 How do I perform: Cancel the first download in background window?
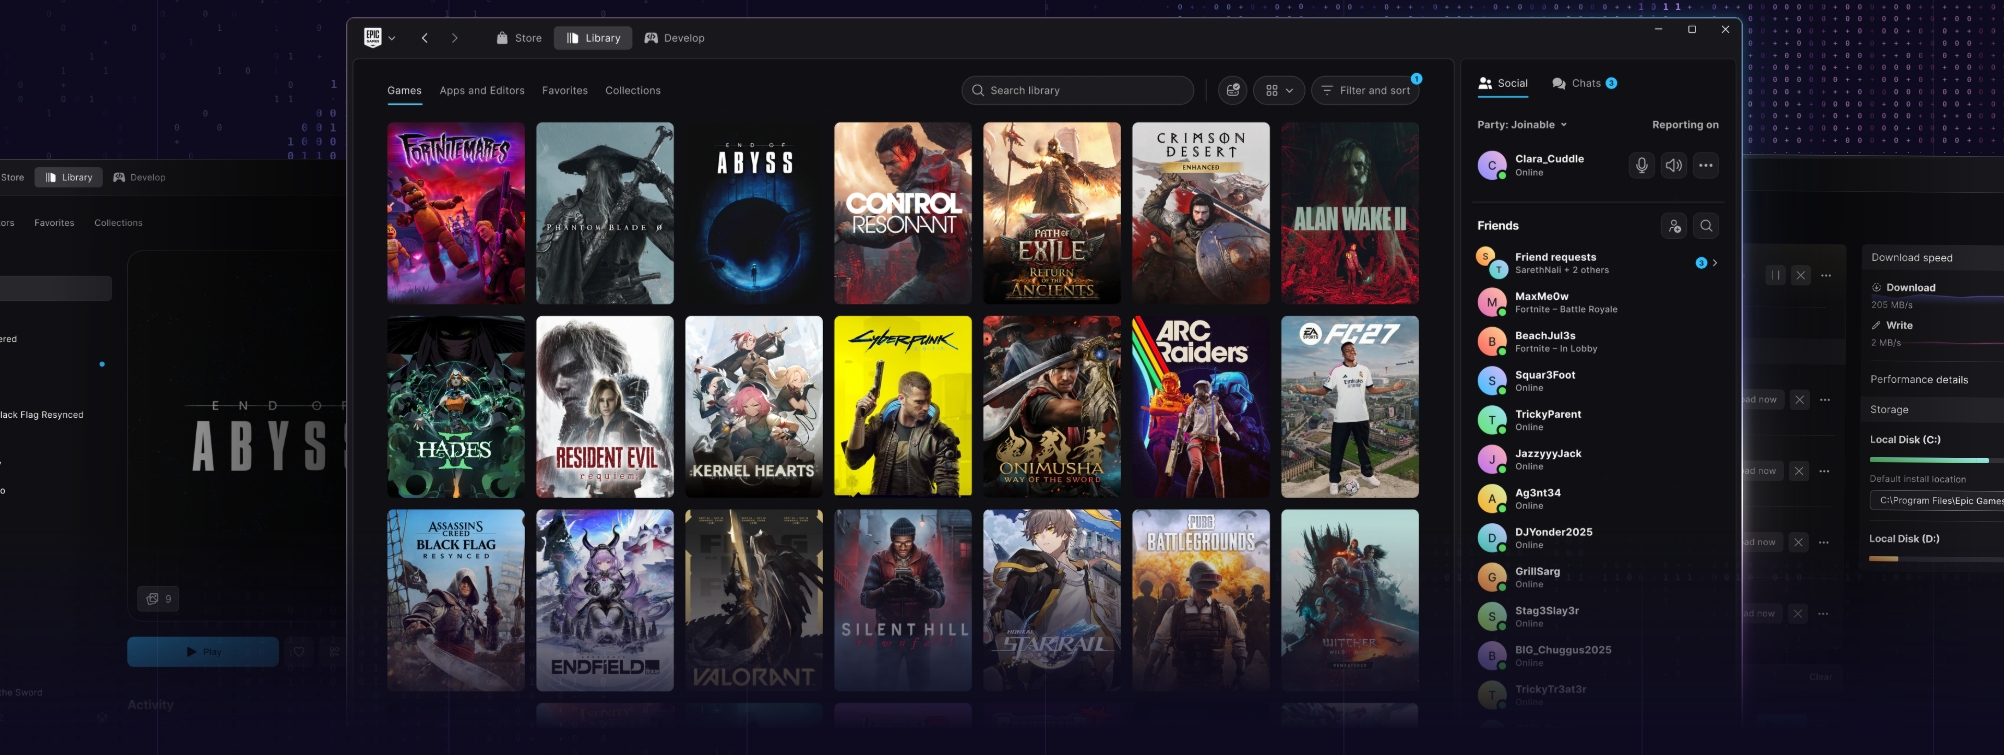point(1800,275)
